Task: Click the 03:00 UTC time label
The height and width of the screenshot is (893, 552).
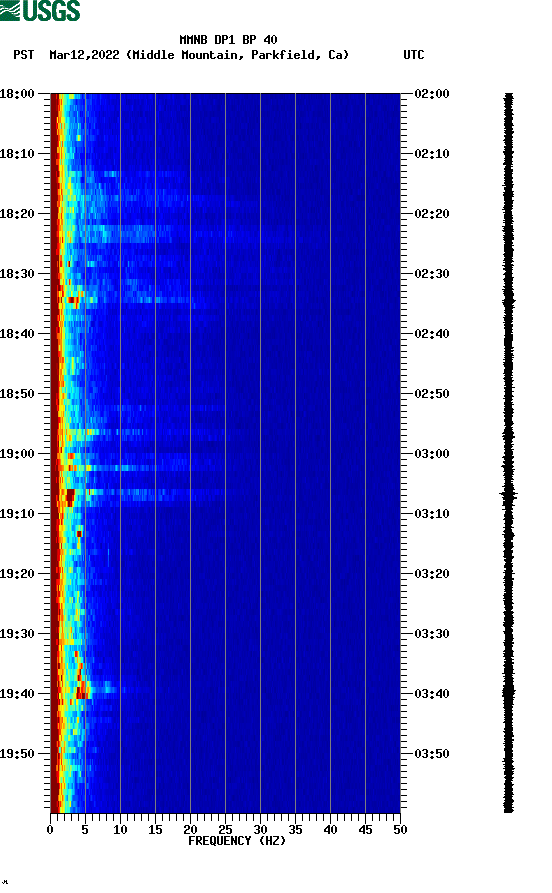Action: (432, 454)
